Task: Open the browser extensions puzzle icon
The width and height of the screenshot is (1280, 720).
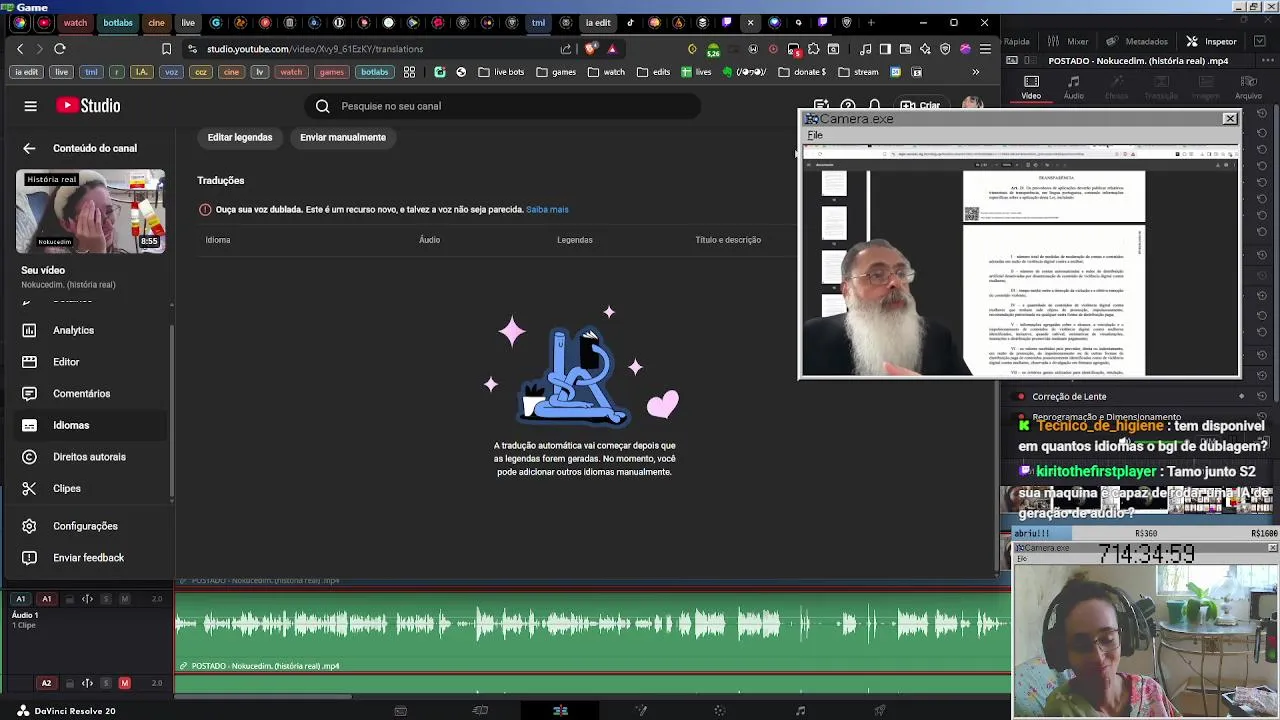Action: [x=813, y=48]
